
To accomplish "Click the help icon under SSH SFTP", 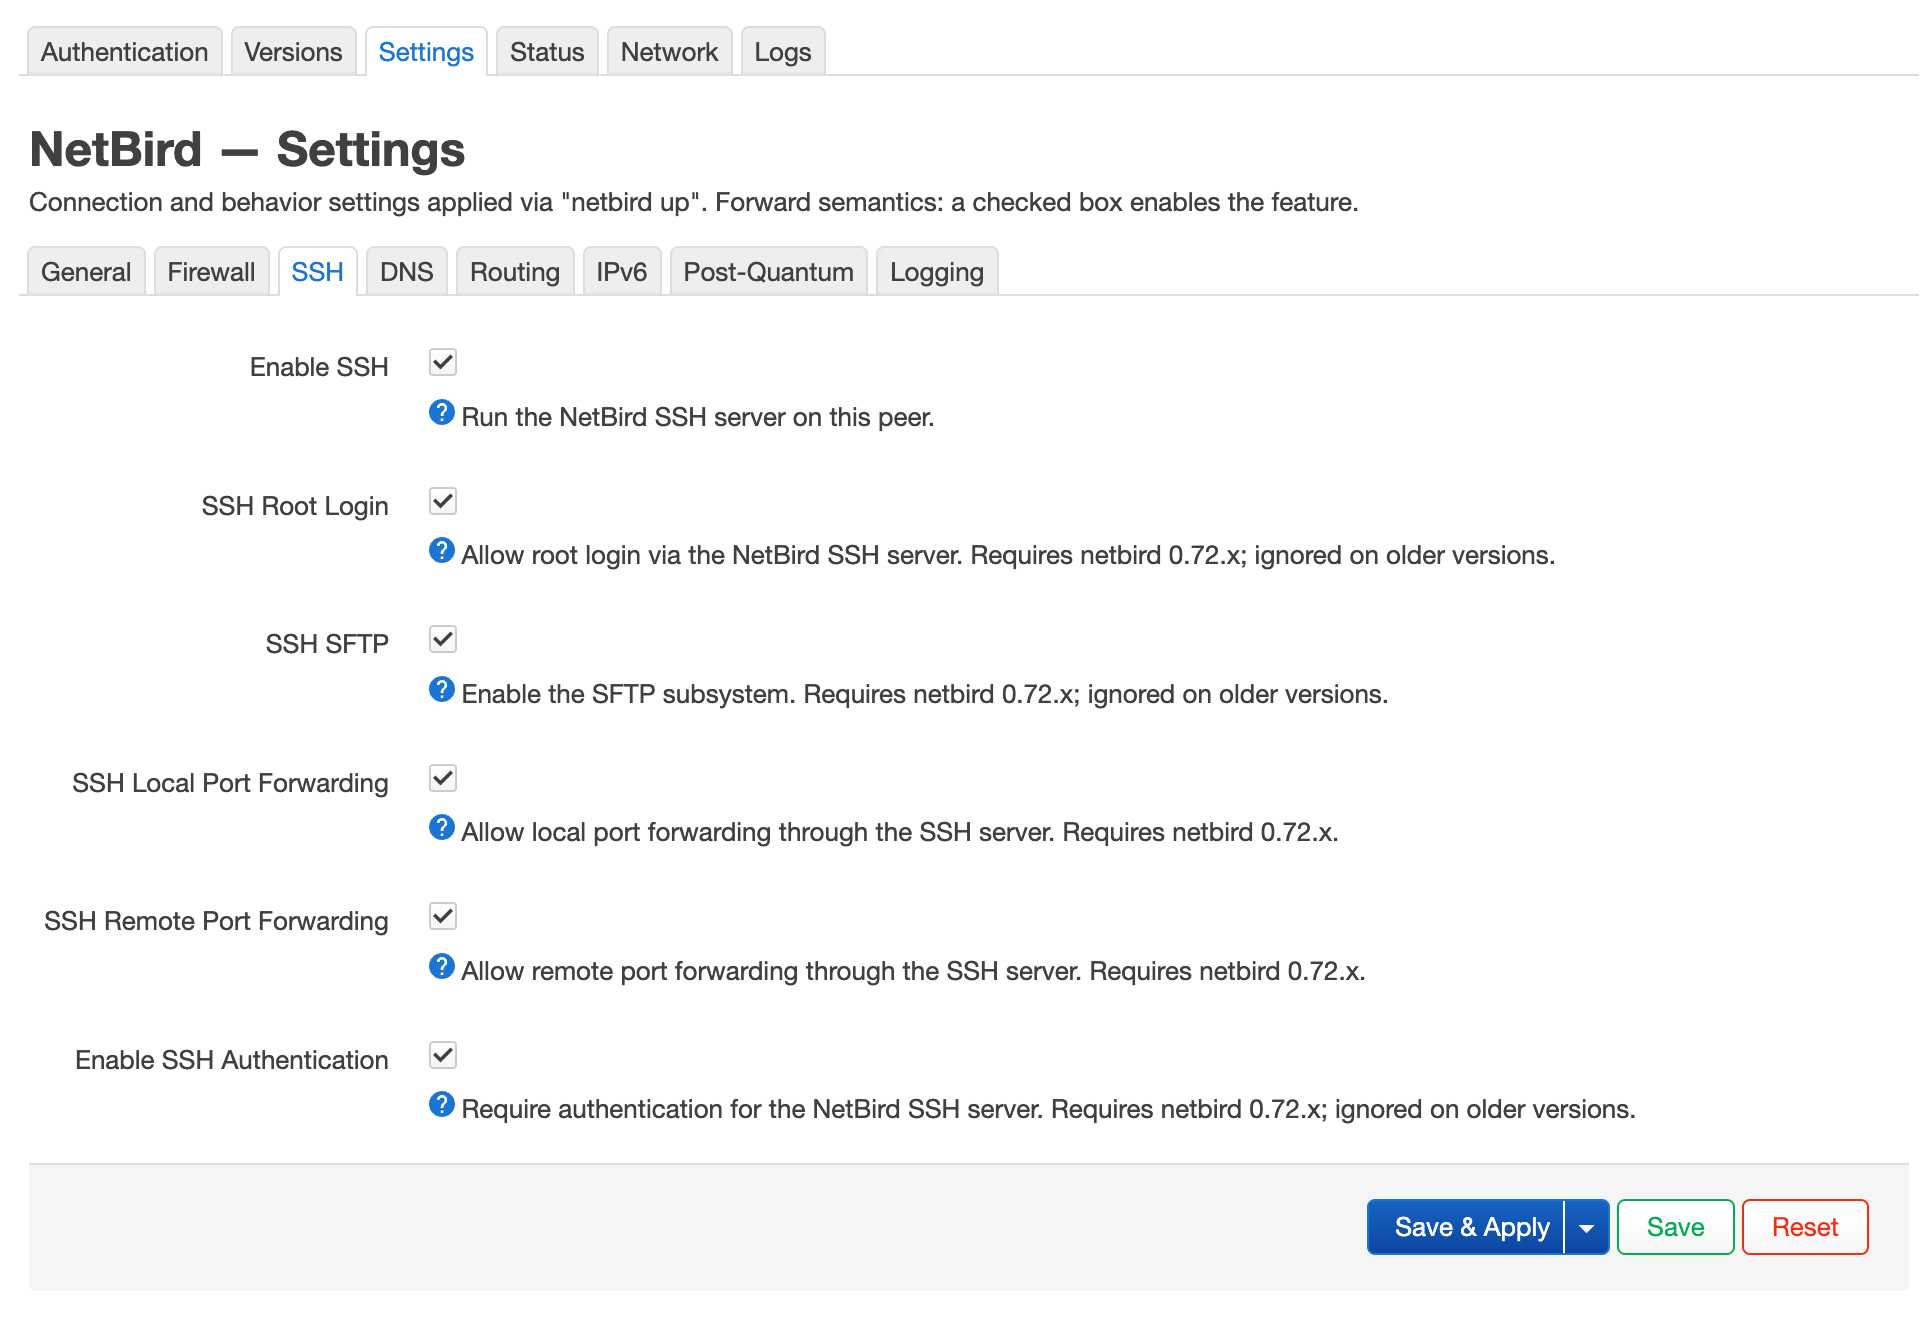I will [441, 689].
